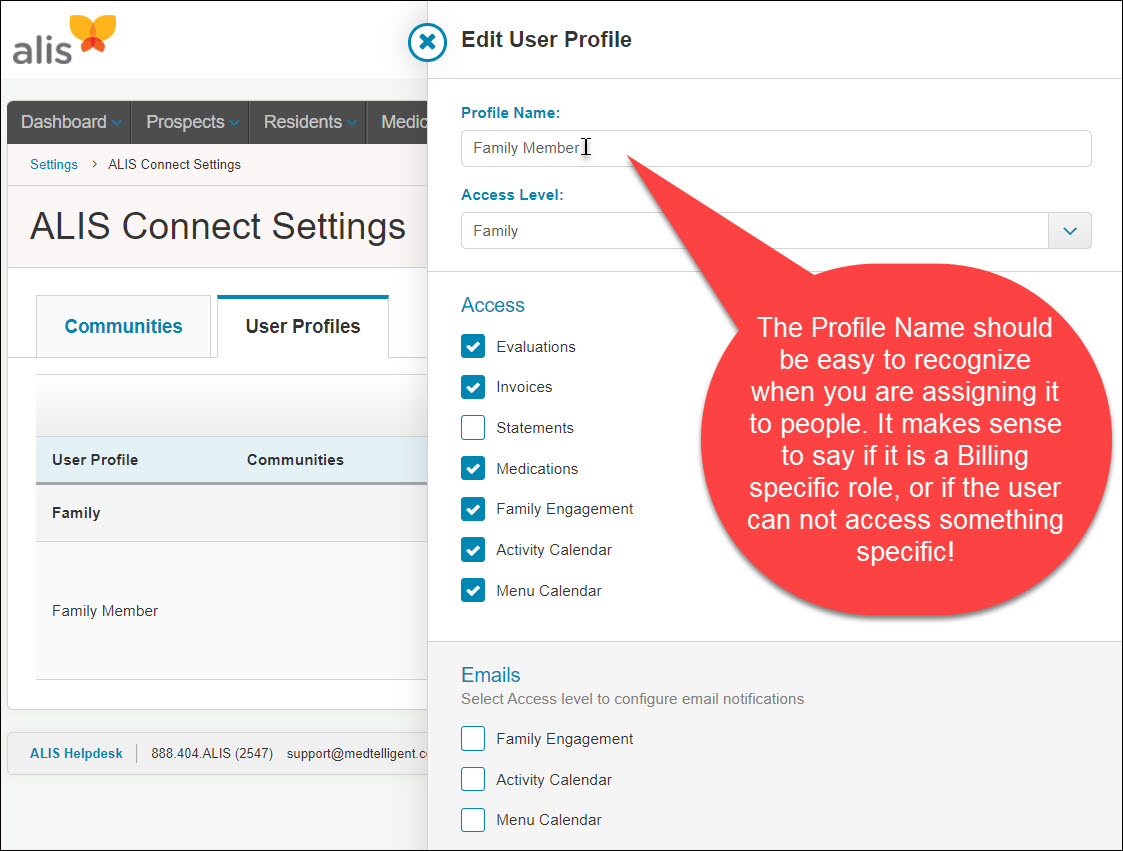Uncheck the Medications access checkbox
The width and height of the screenshot is (1123, 851).
tap(473, 468)
